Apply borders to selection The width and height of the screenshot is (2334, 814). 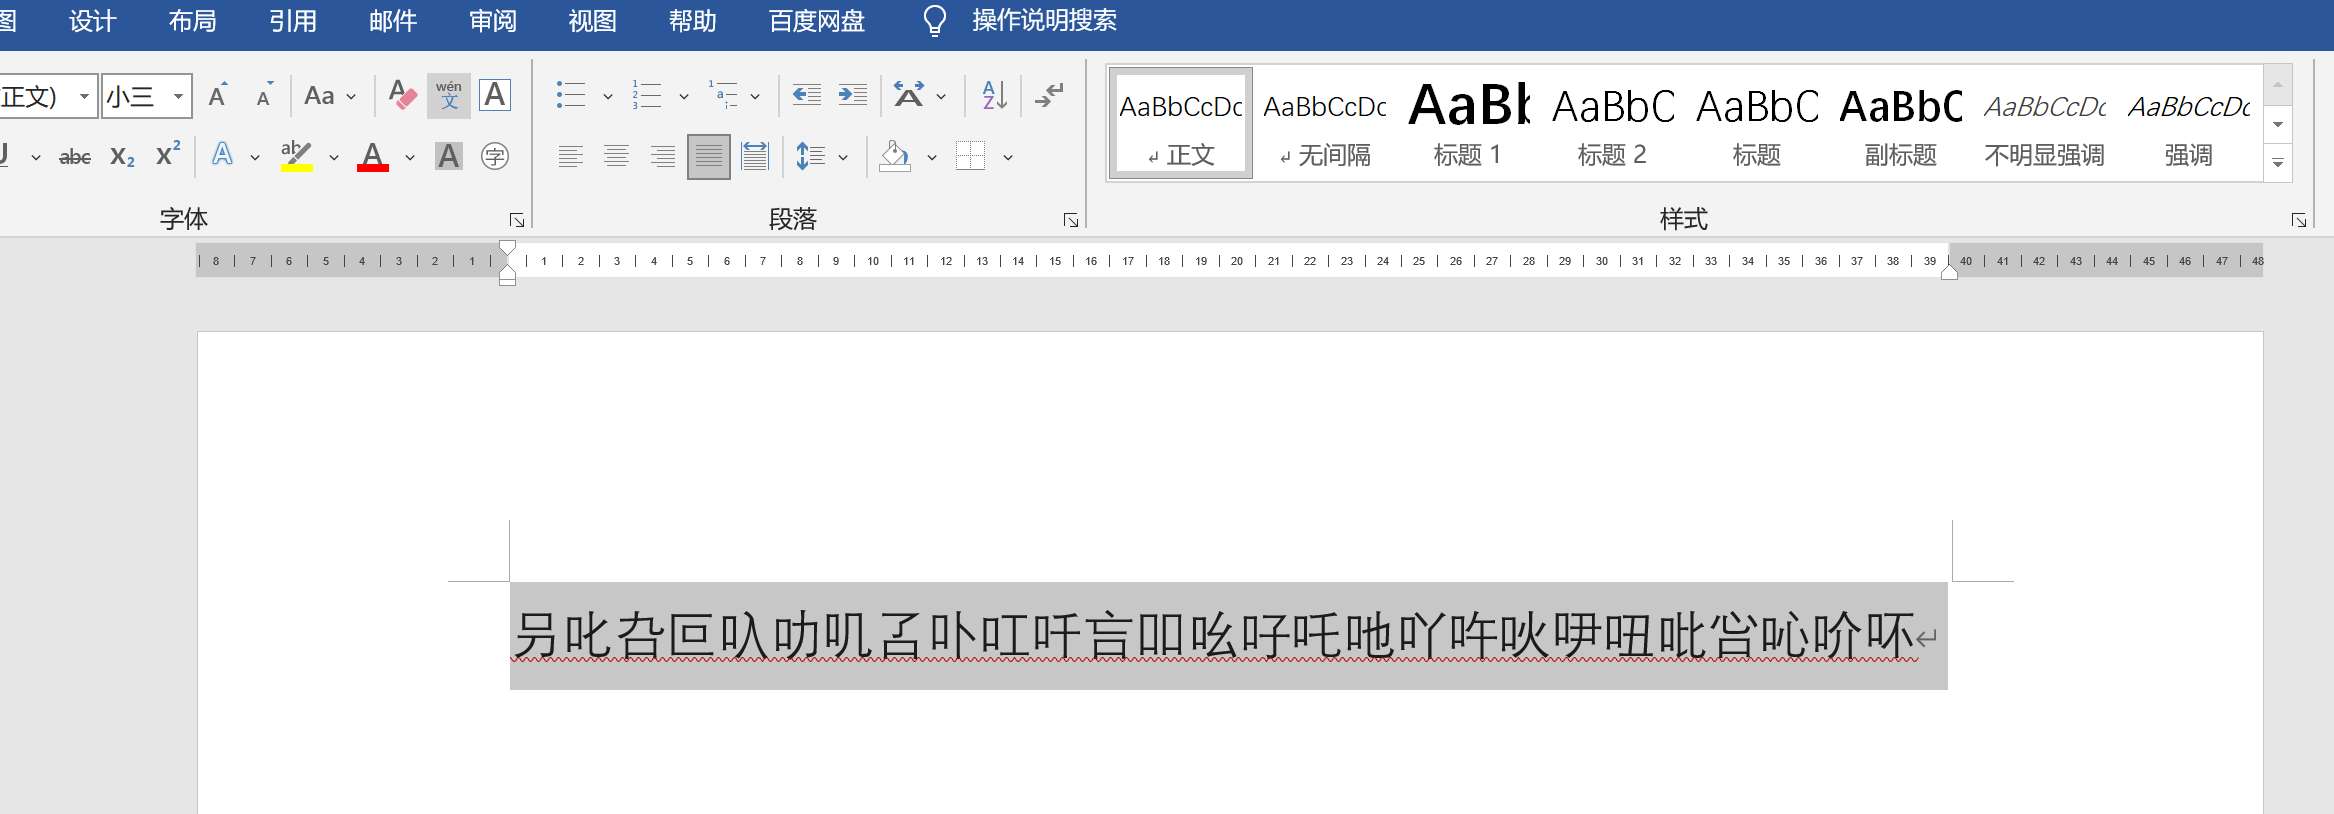tap(970, 156)
